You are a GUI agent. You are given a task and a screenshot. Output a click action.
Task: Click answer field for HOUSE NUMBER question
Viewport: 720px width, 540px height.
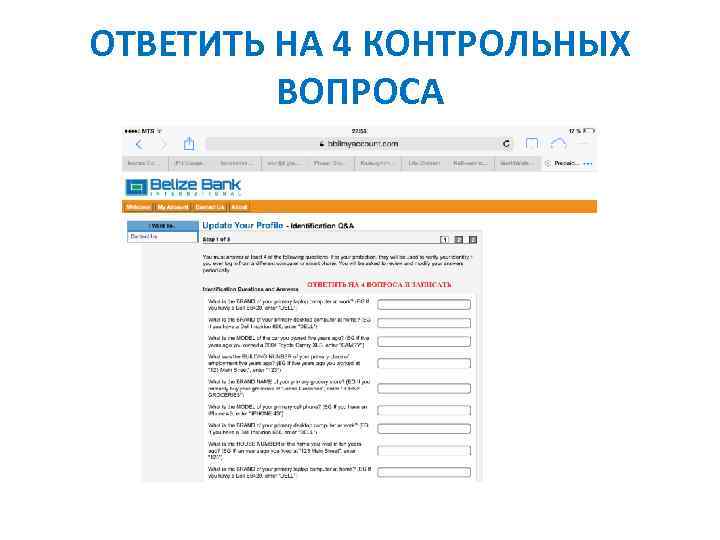[x=424, y=450]
